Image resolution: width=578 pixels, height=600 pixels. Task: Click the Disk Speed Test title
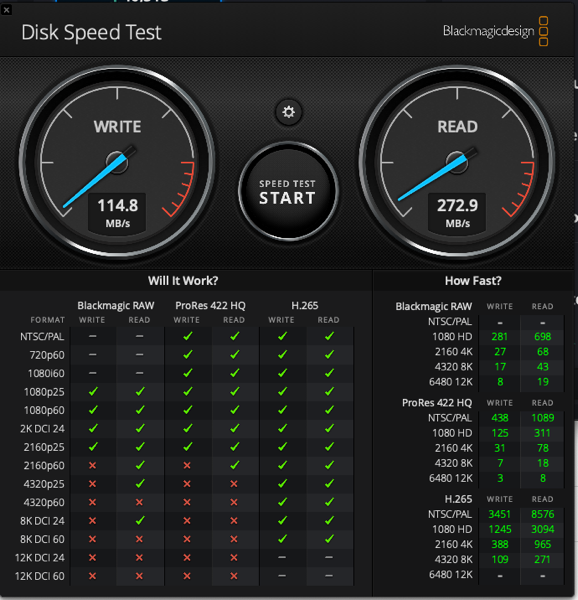click(91, 33)
